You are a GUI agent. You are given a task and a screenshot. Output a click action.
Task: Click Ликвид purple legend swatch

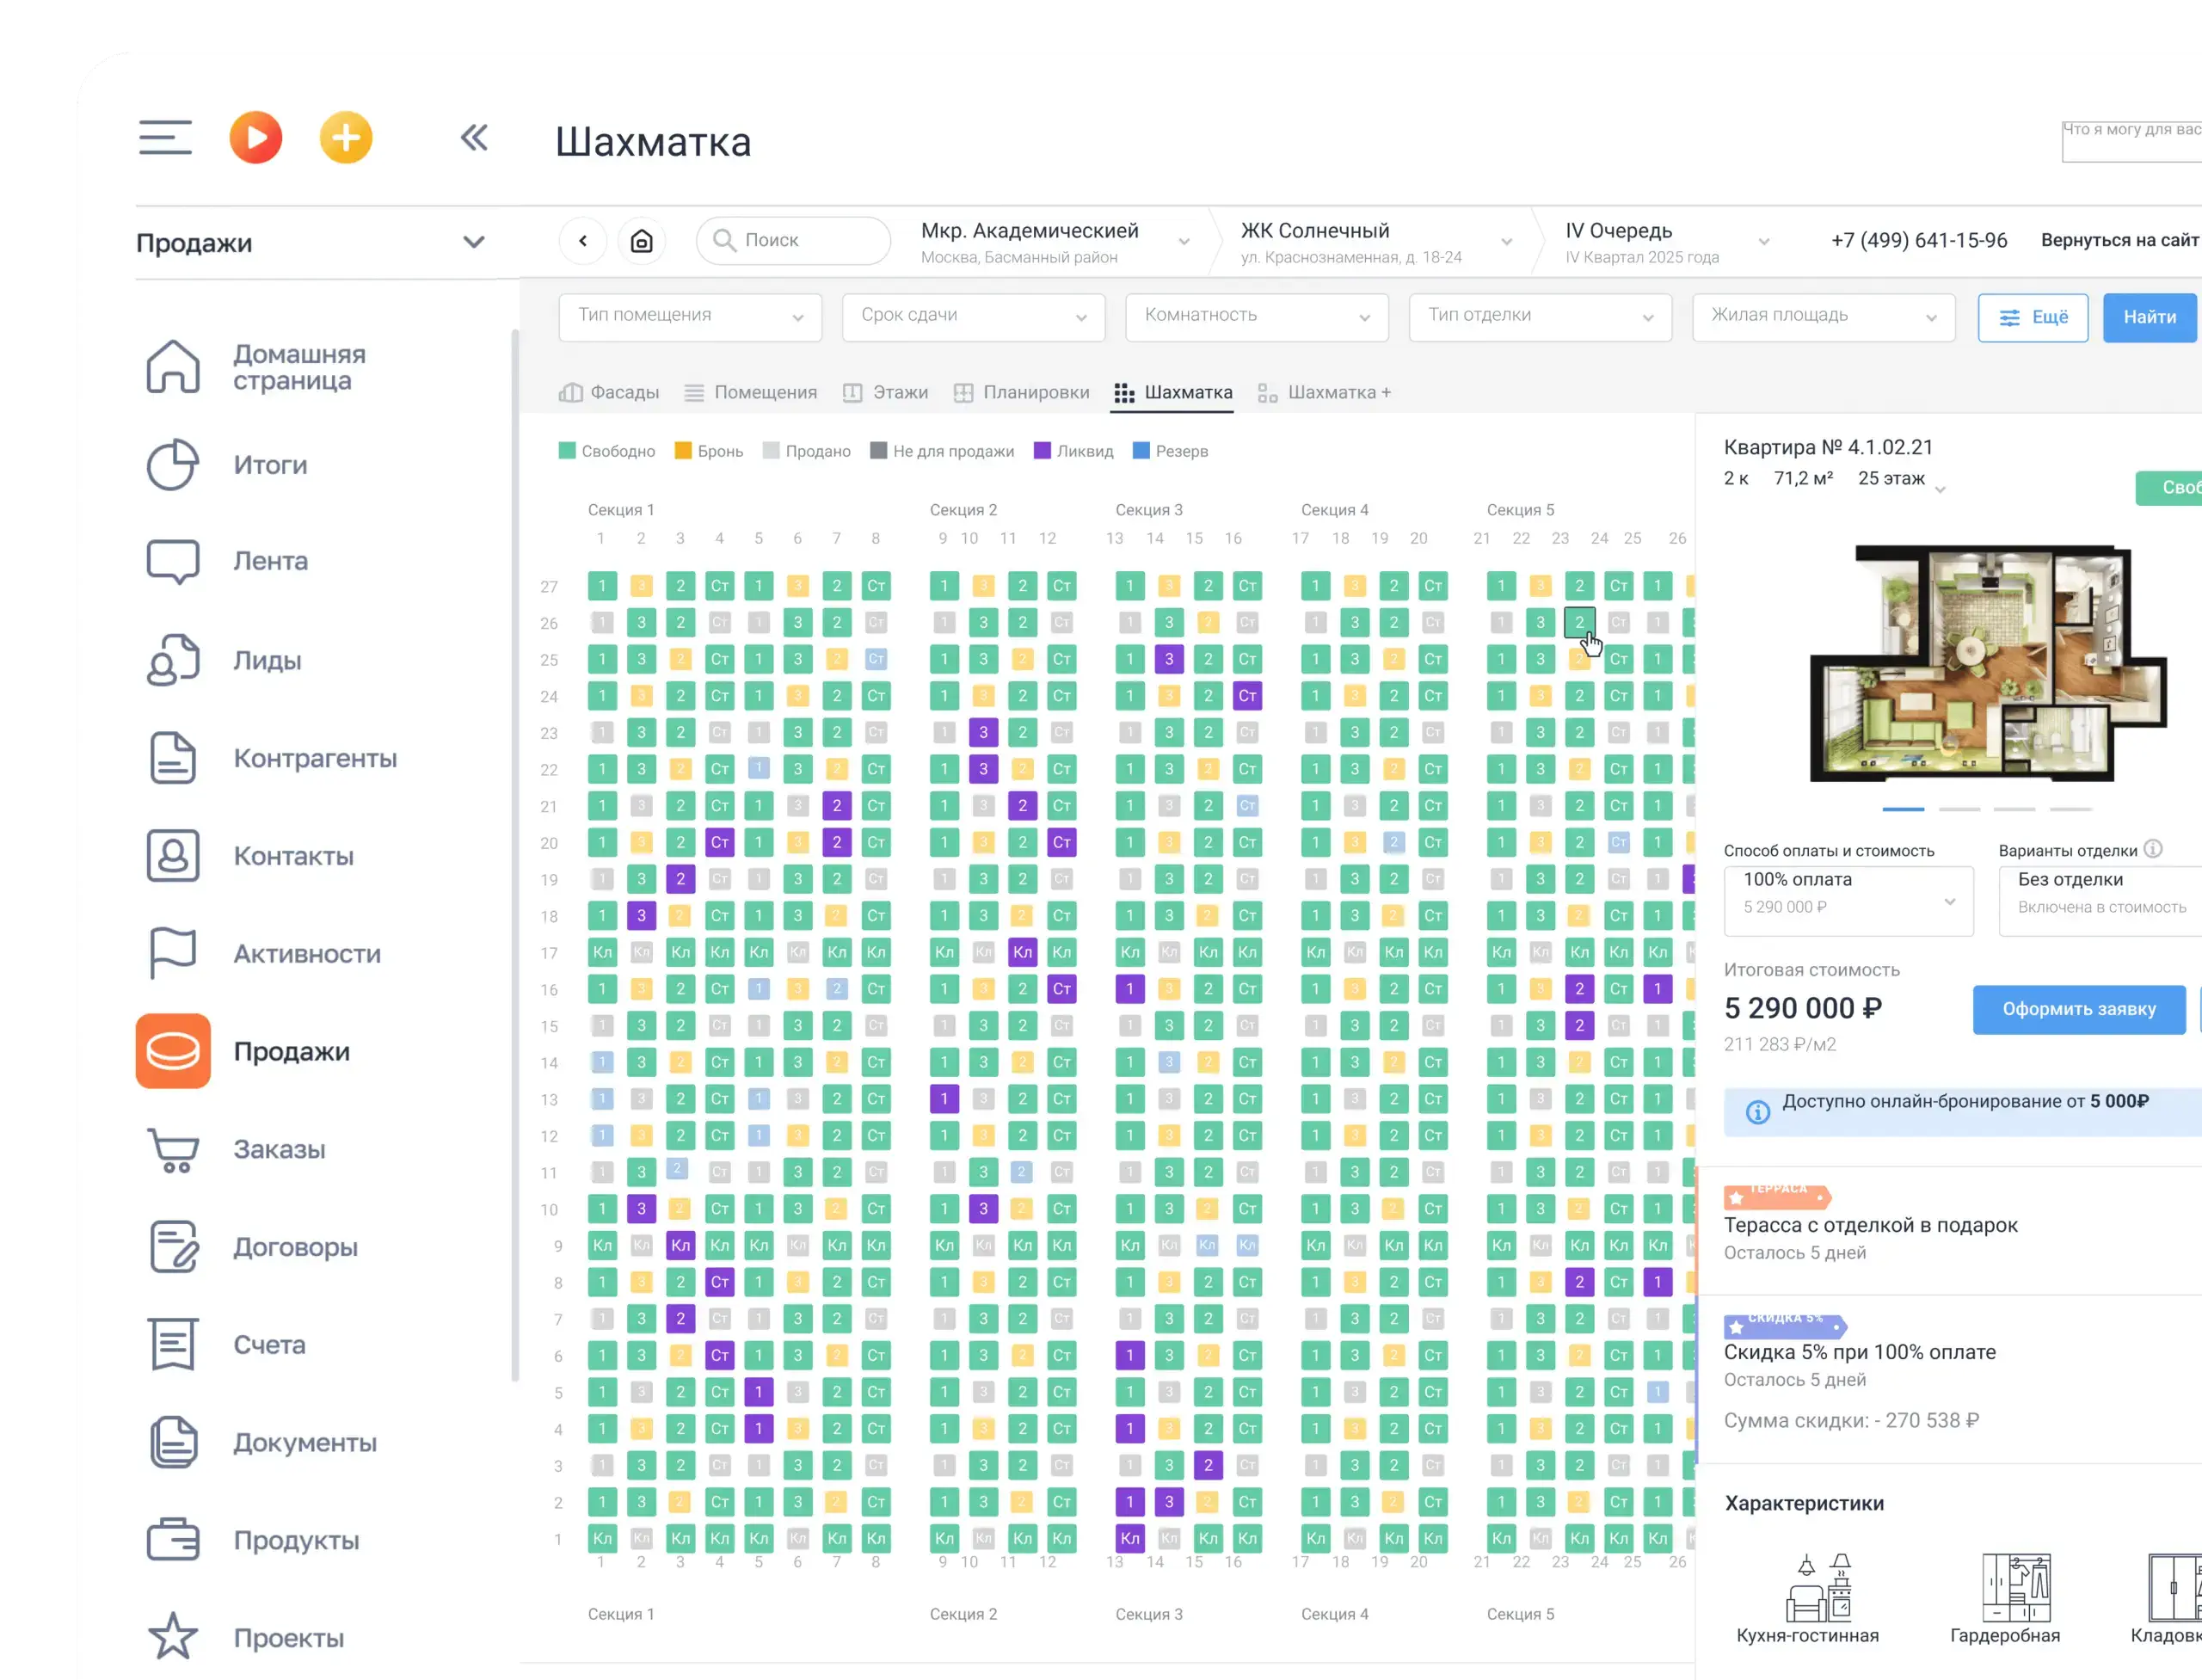pos(1042,451)
